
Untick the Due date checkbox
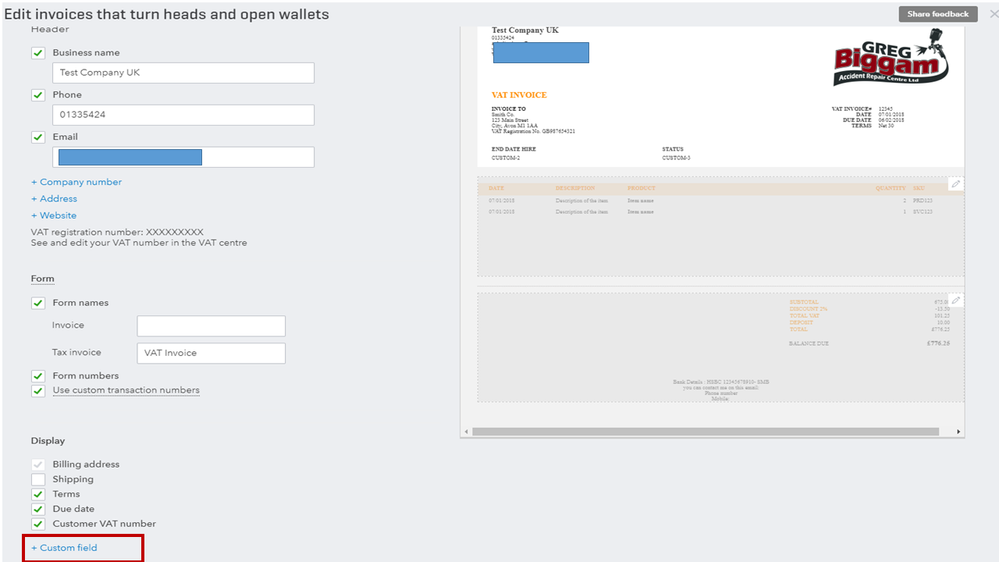click(38, 509)
